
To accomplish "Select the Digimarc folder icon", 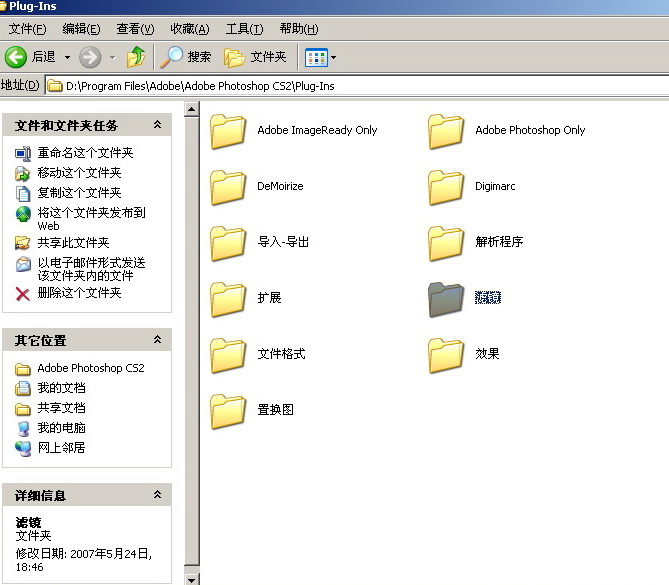I will point(446,187).
